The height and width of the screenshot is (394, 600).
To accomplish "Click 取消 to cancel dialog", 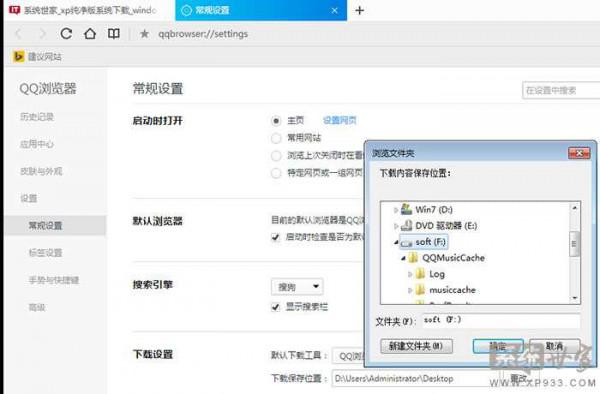I will pos(555,346).
